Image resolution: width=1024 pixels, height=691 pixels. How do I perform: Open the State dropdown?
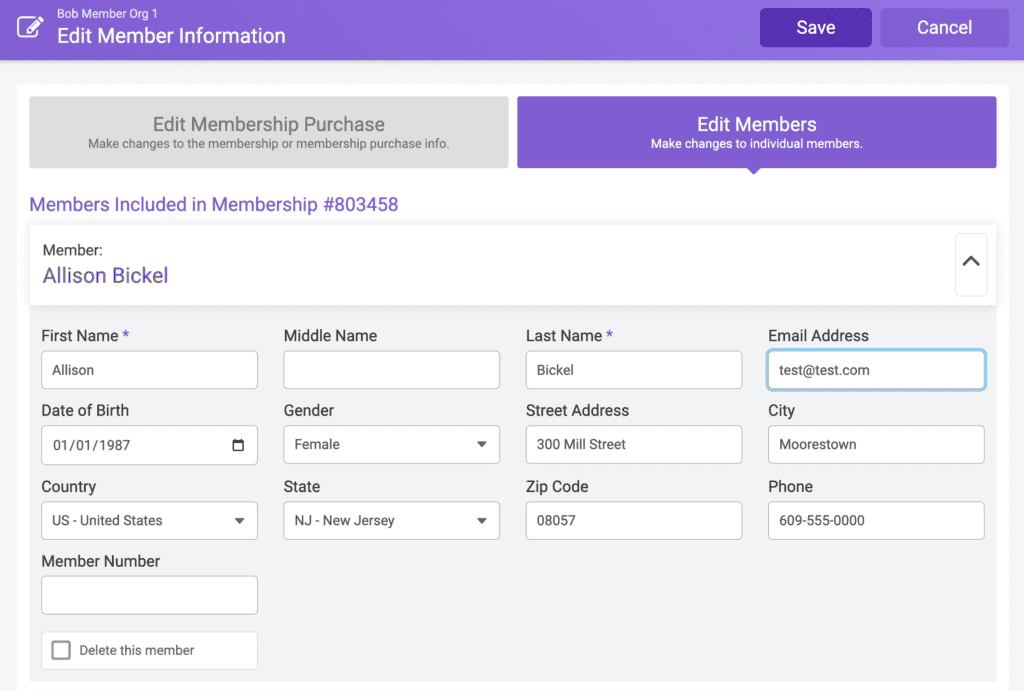[391, 521]
